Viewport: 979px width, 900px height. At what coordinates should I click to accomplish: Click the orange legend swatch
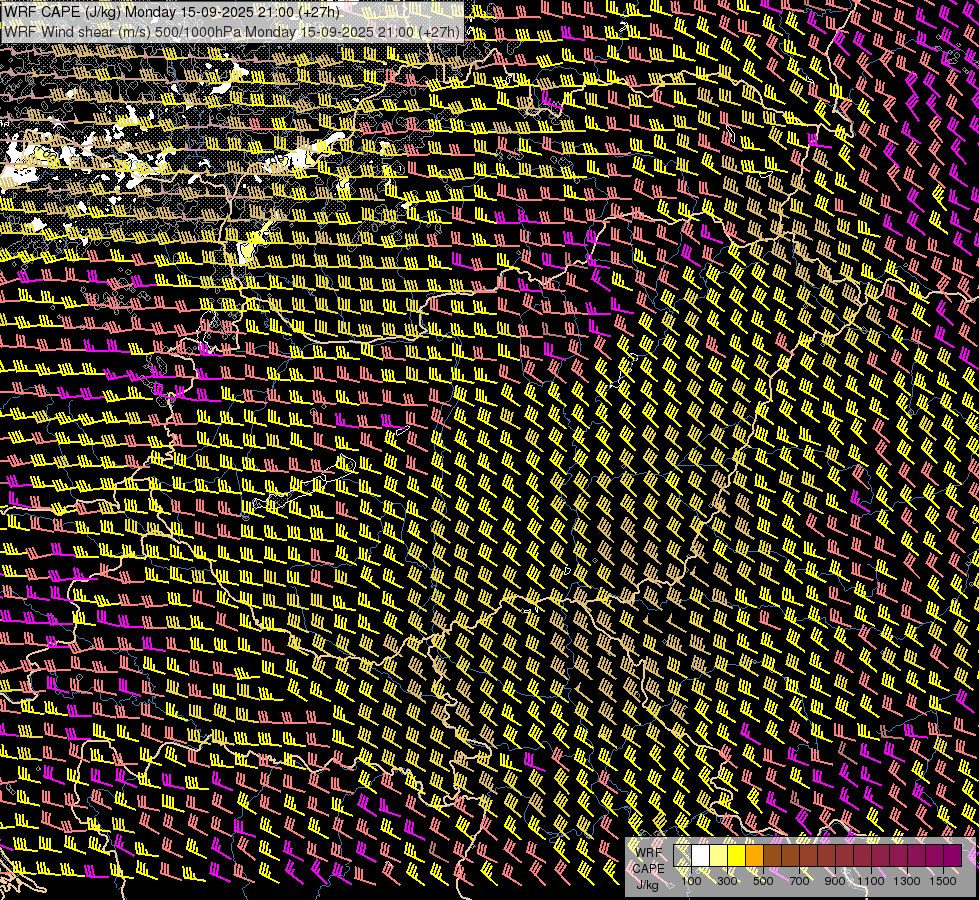754,855
